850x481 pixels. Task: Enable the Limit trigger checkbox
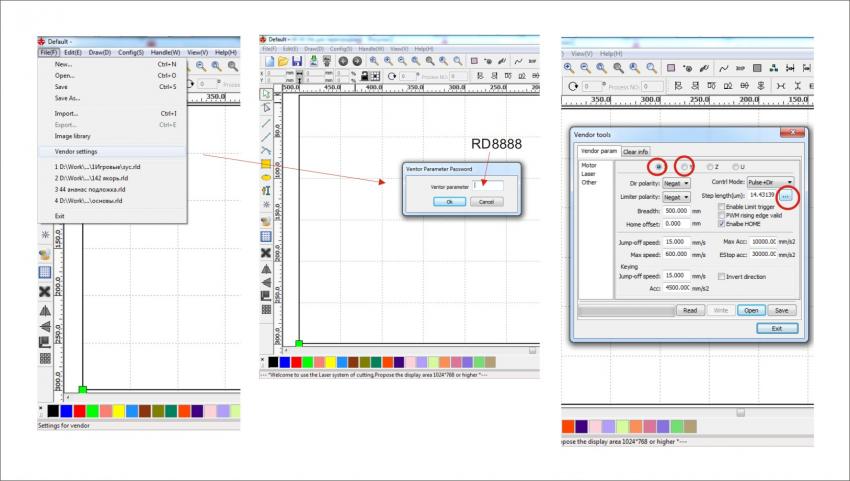[x=722, y=207]
